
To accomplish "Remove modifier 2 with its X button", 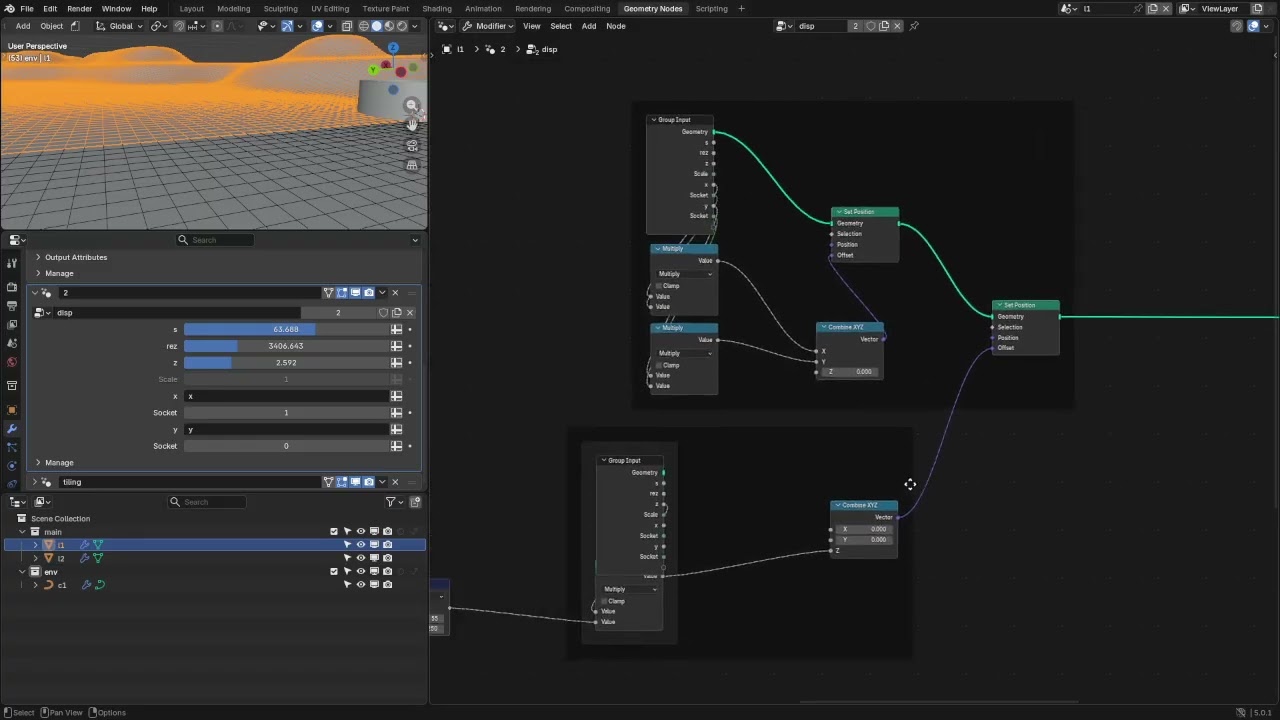I will [x=394, y=293].
